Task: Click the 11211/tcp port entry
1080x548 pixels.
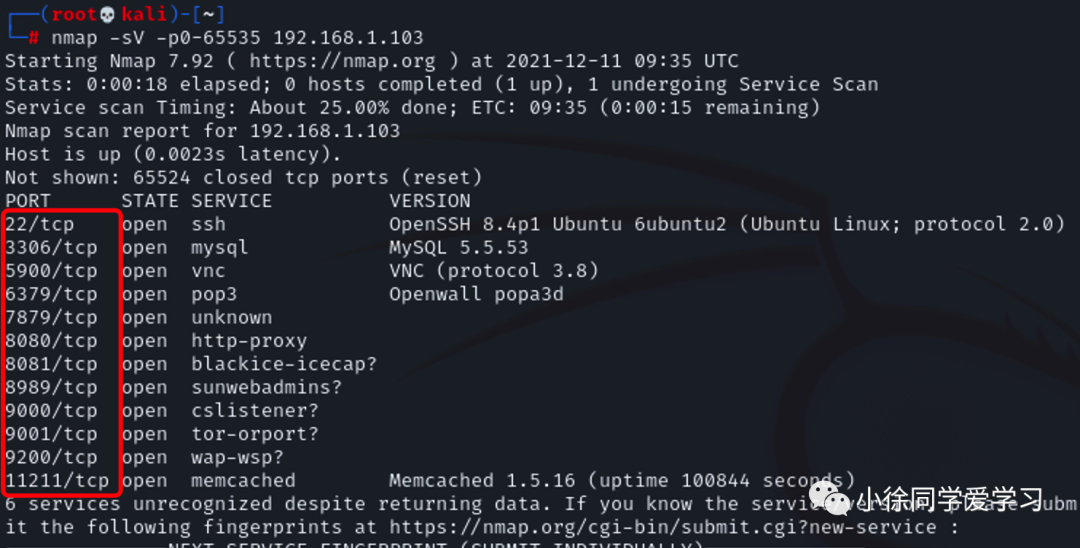Action: [x=57, y=481]
